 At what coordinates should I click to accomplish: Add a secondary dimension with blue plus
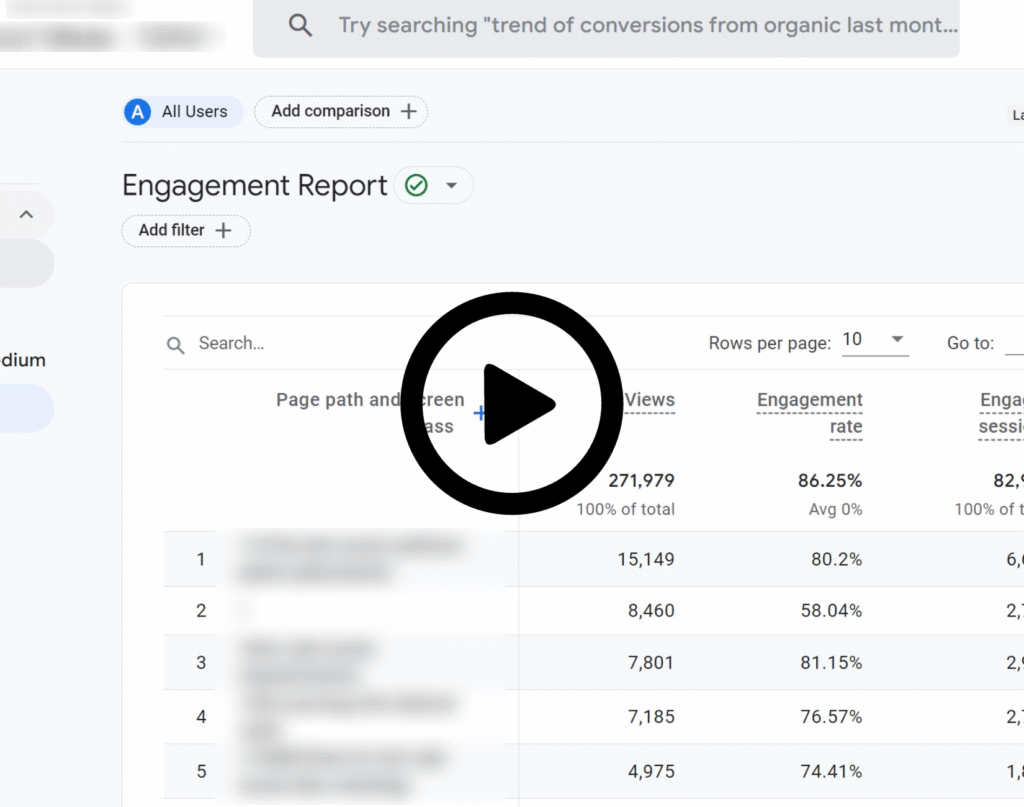point(480,413)
